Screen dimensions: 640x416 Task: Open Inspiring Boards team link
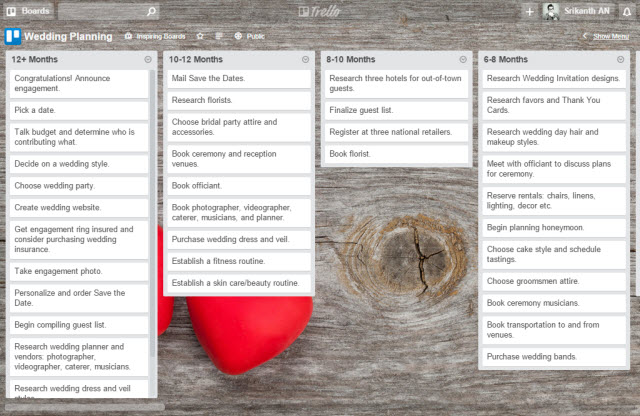click(x=155, y=36)
